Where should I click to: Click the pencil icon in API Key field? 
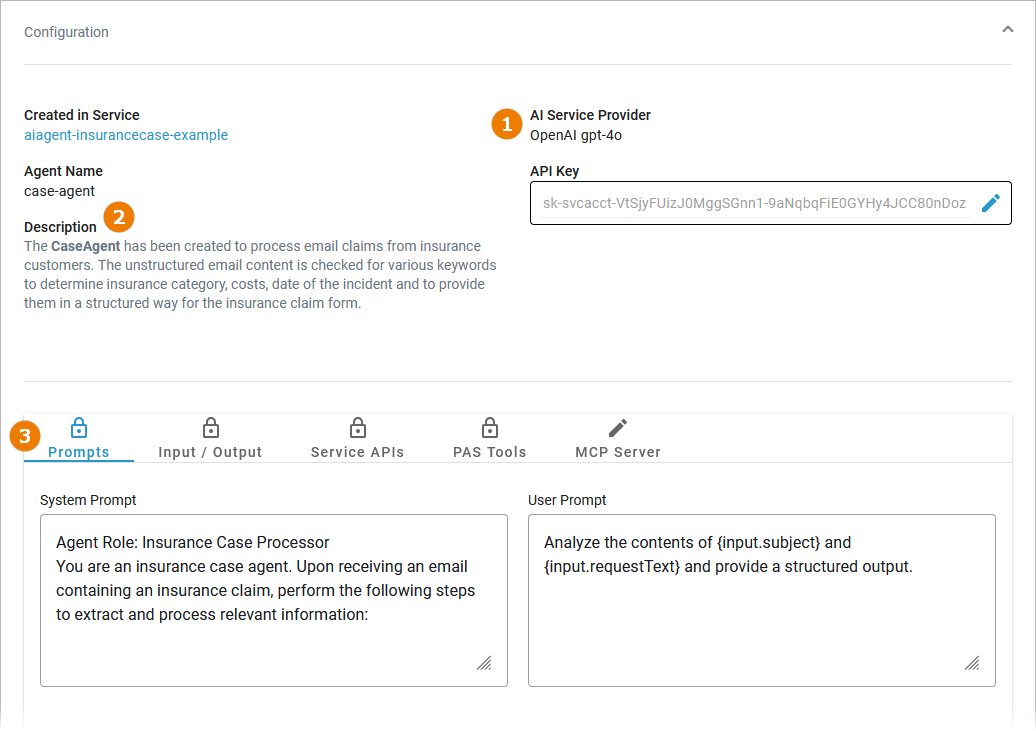point(990,203)
